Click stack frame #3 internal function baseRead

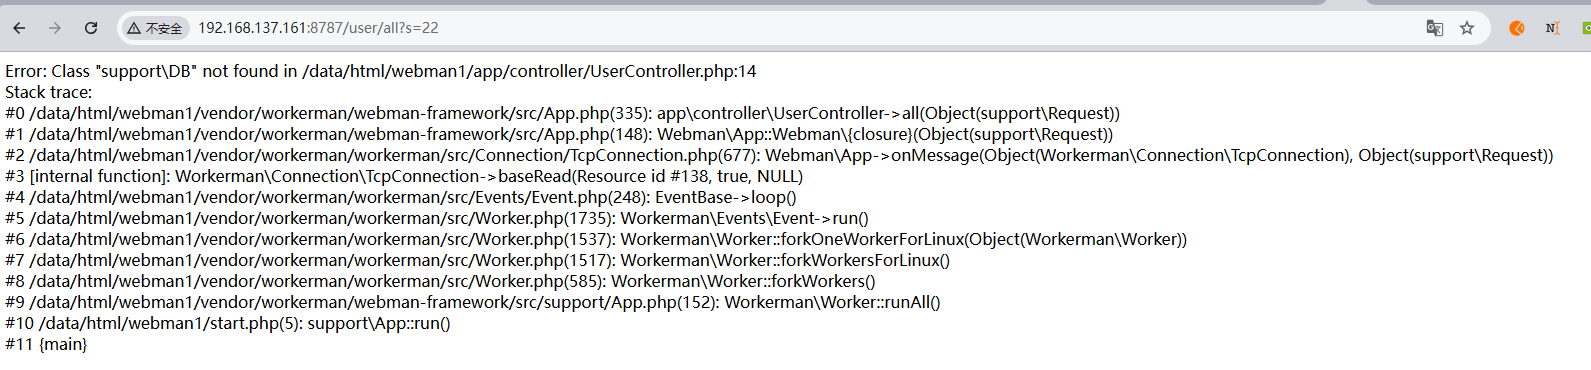[404, 176]
